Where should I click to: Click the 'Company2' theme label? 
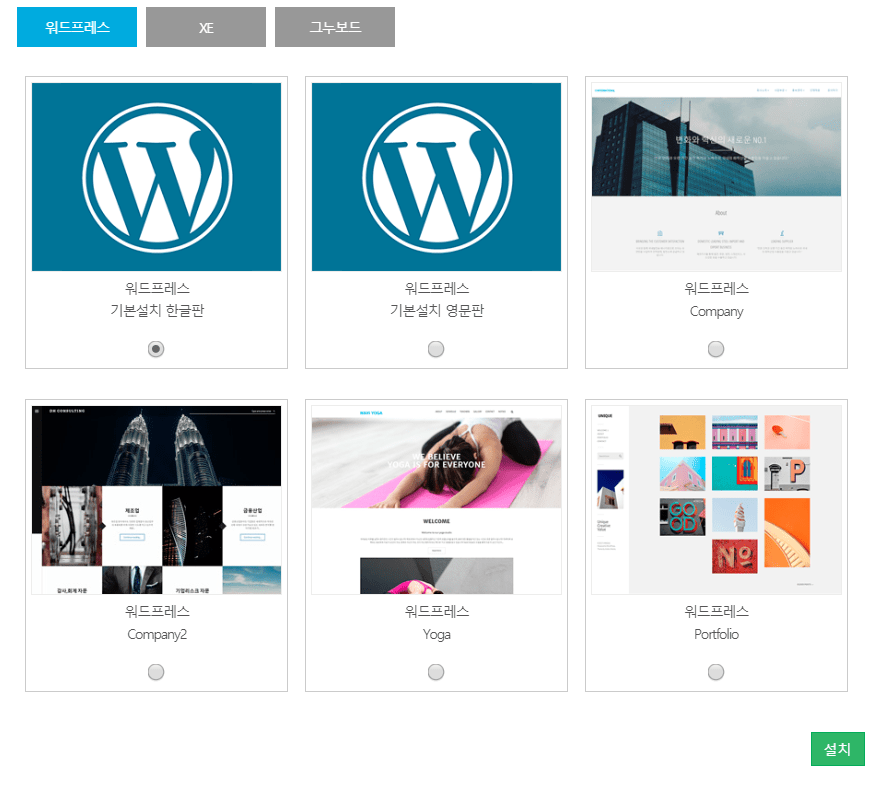[x=157, y=634]
